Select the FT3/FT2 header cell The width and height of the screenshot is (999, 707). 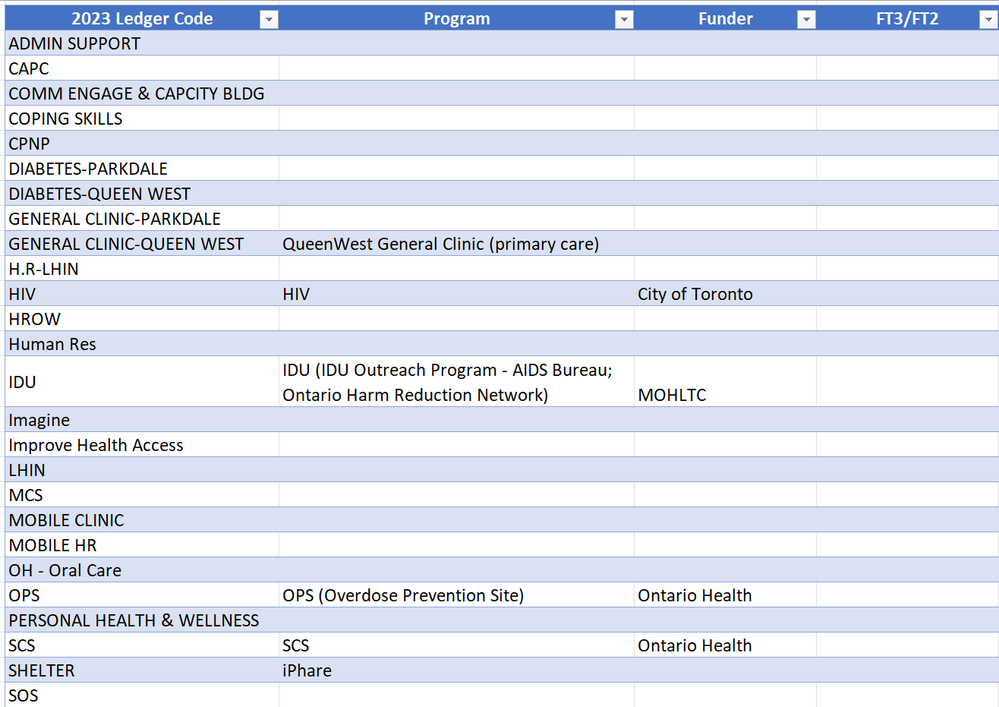[907, 18]
